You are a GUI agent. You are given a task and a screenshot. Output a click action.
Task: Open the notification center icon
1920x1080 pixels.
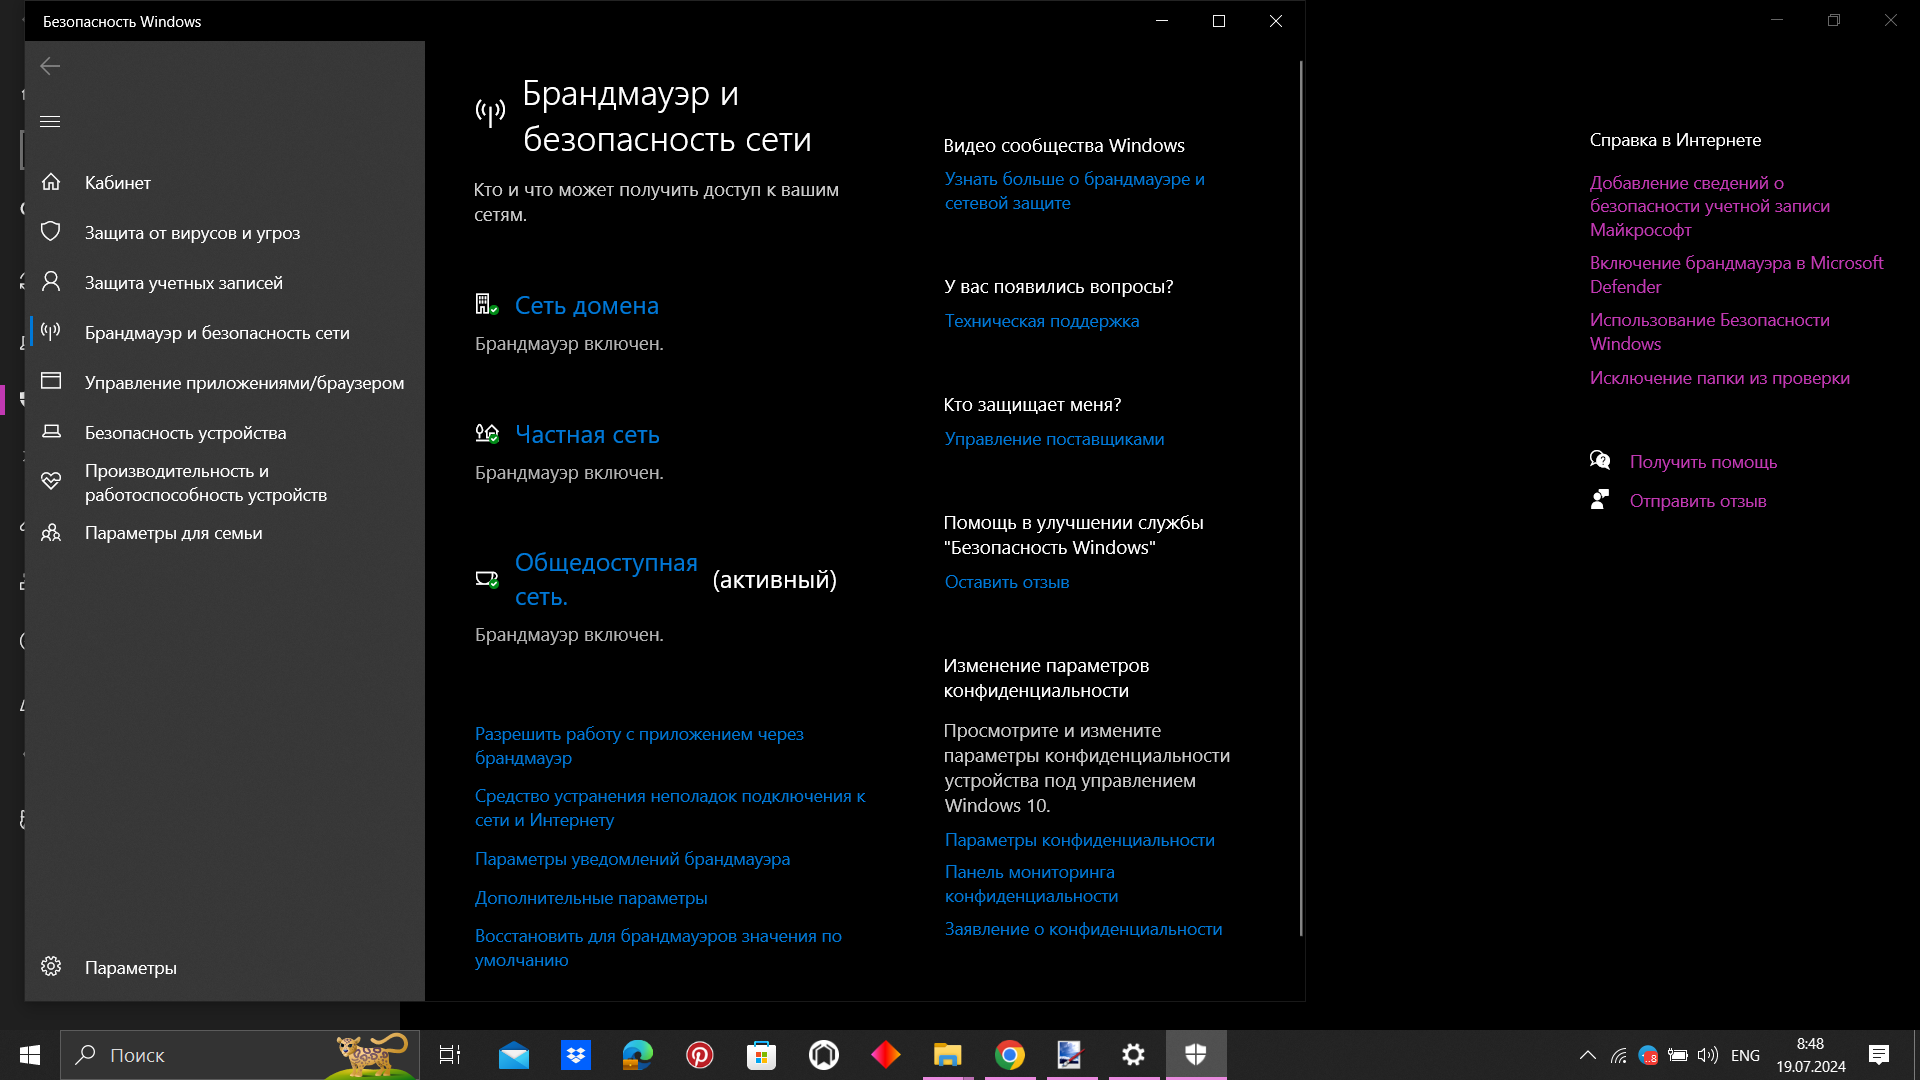pyautogui.click(x=1879, y=1055)
